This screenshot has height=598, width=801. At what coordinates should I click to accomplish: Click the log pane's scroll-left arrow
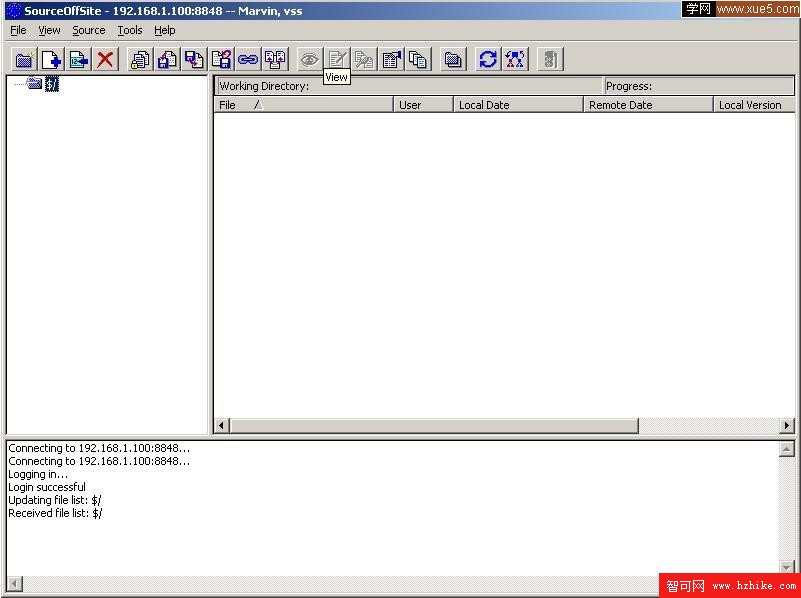point(15,584)
